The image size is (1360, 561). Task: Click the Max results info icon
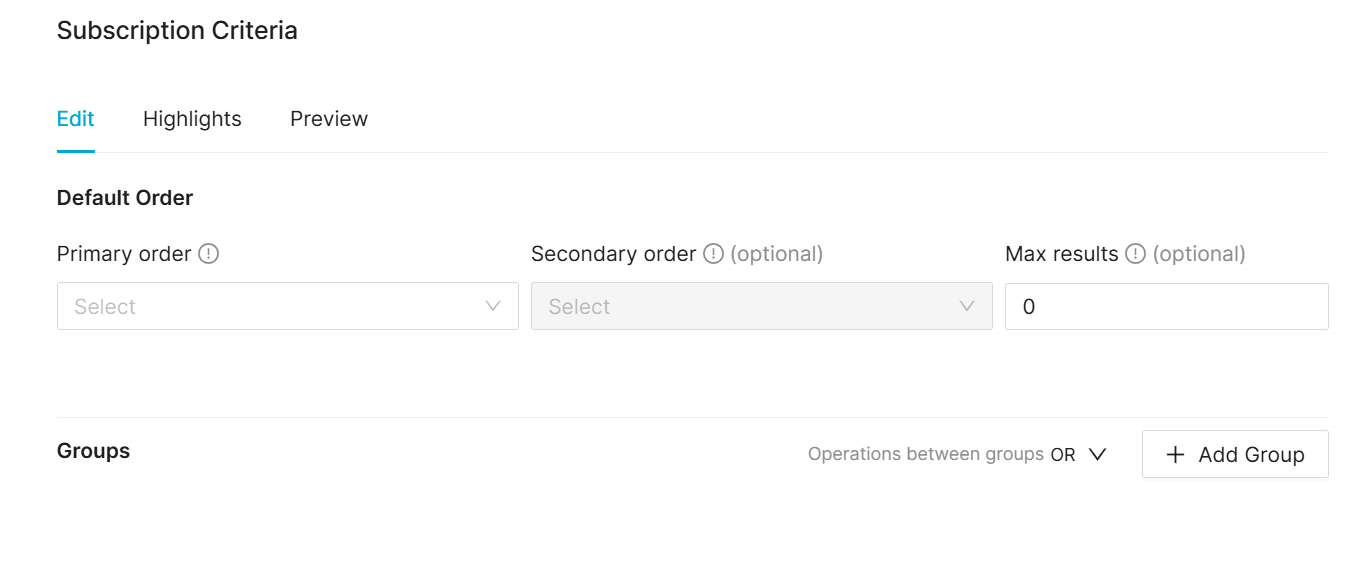tap(1135, 254)
